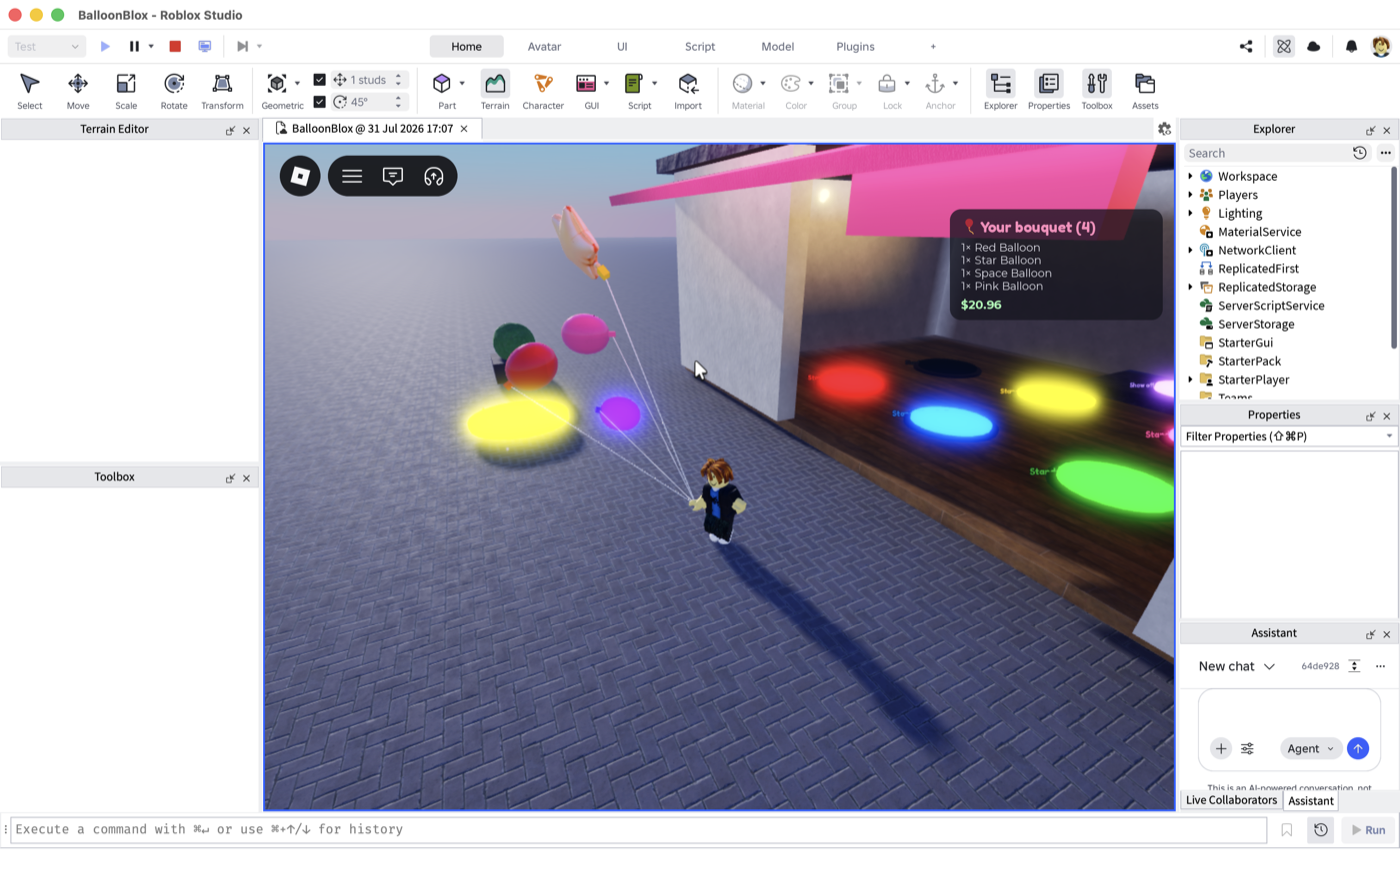
Task: Pick the Scale tool
Action: (x=126, y=90)
